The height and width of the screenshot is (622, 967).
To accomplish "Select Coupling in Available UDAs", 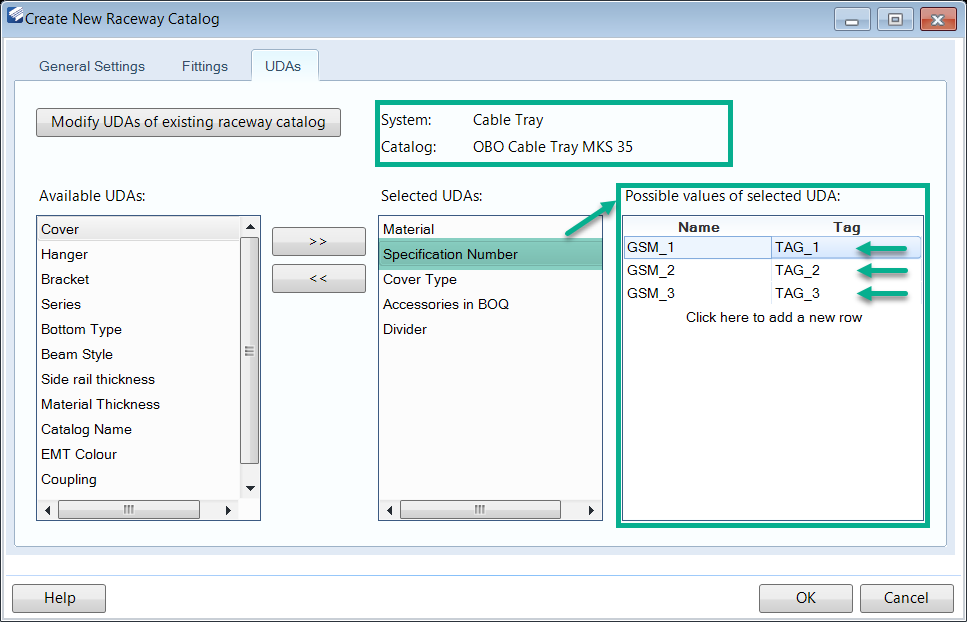I will point(139,479).
